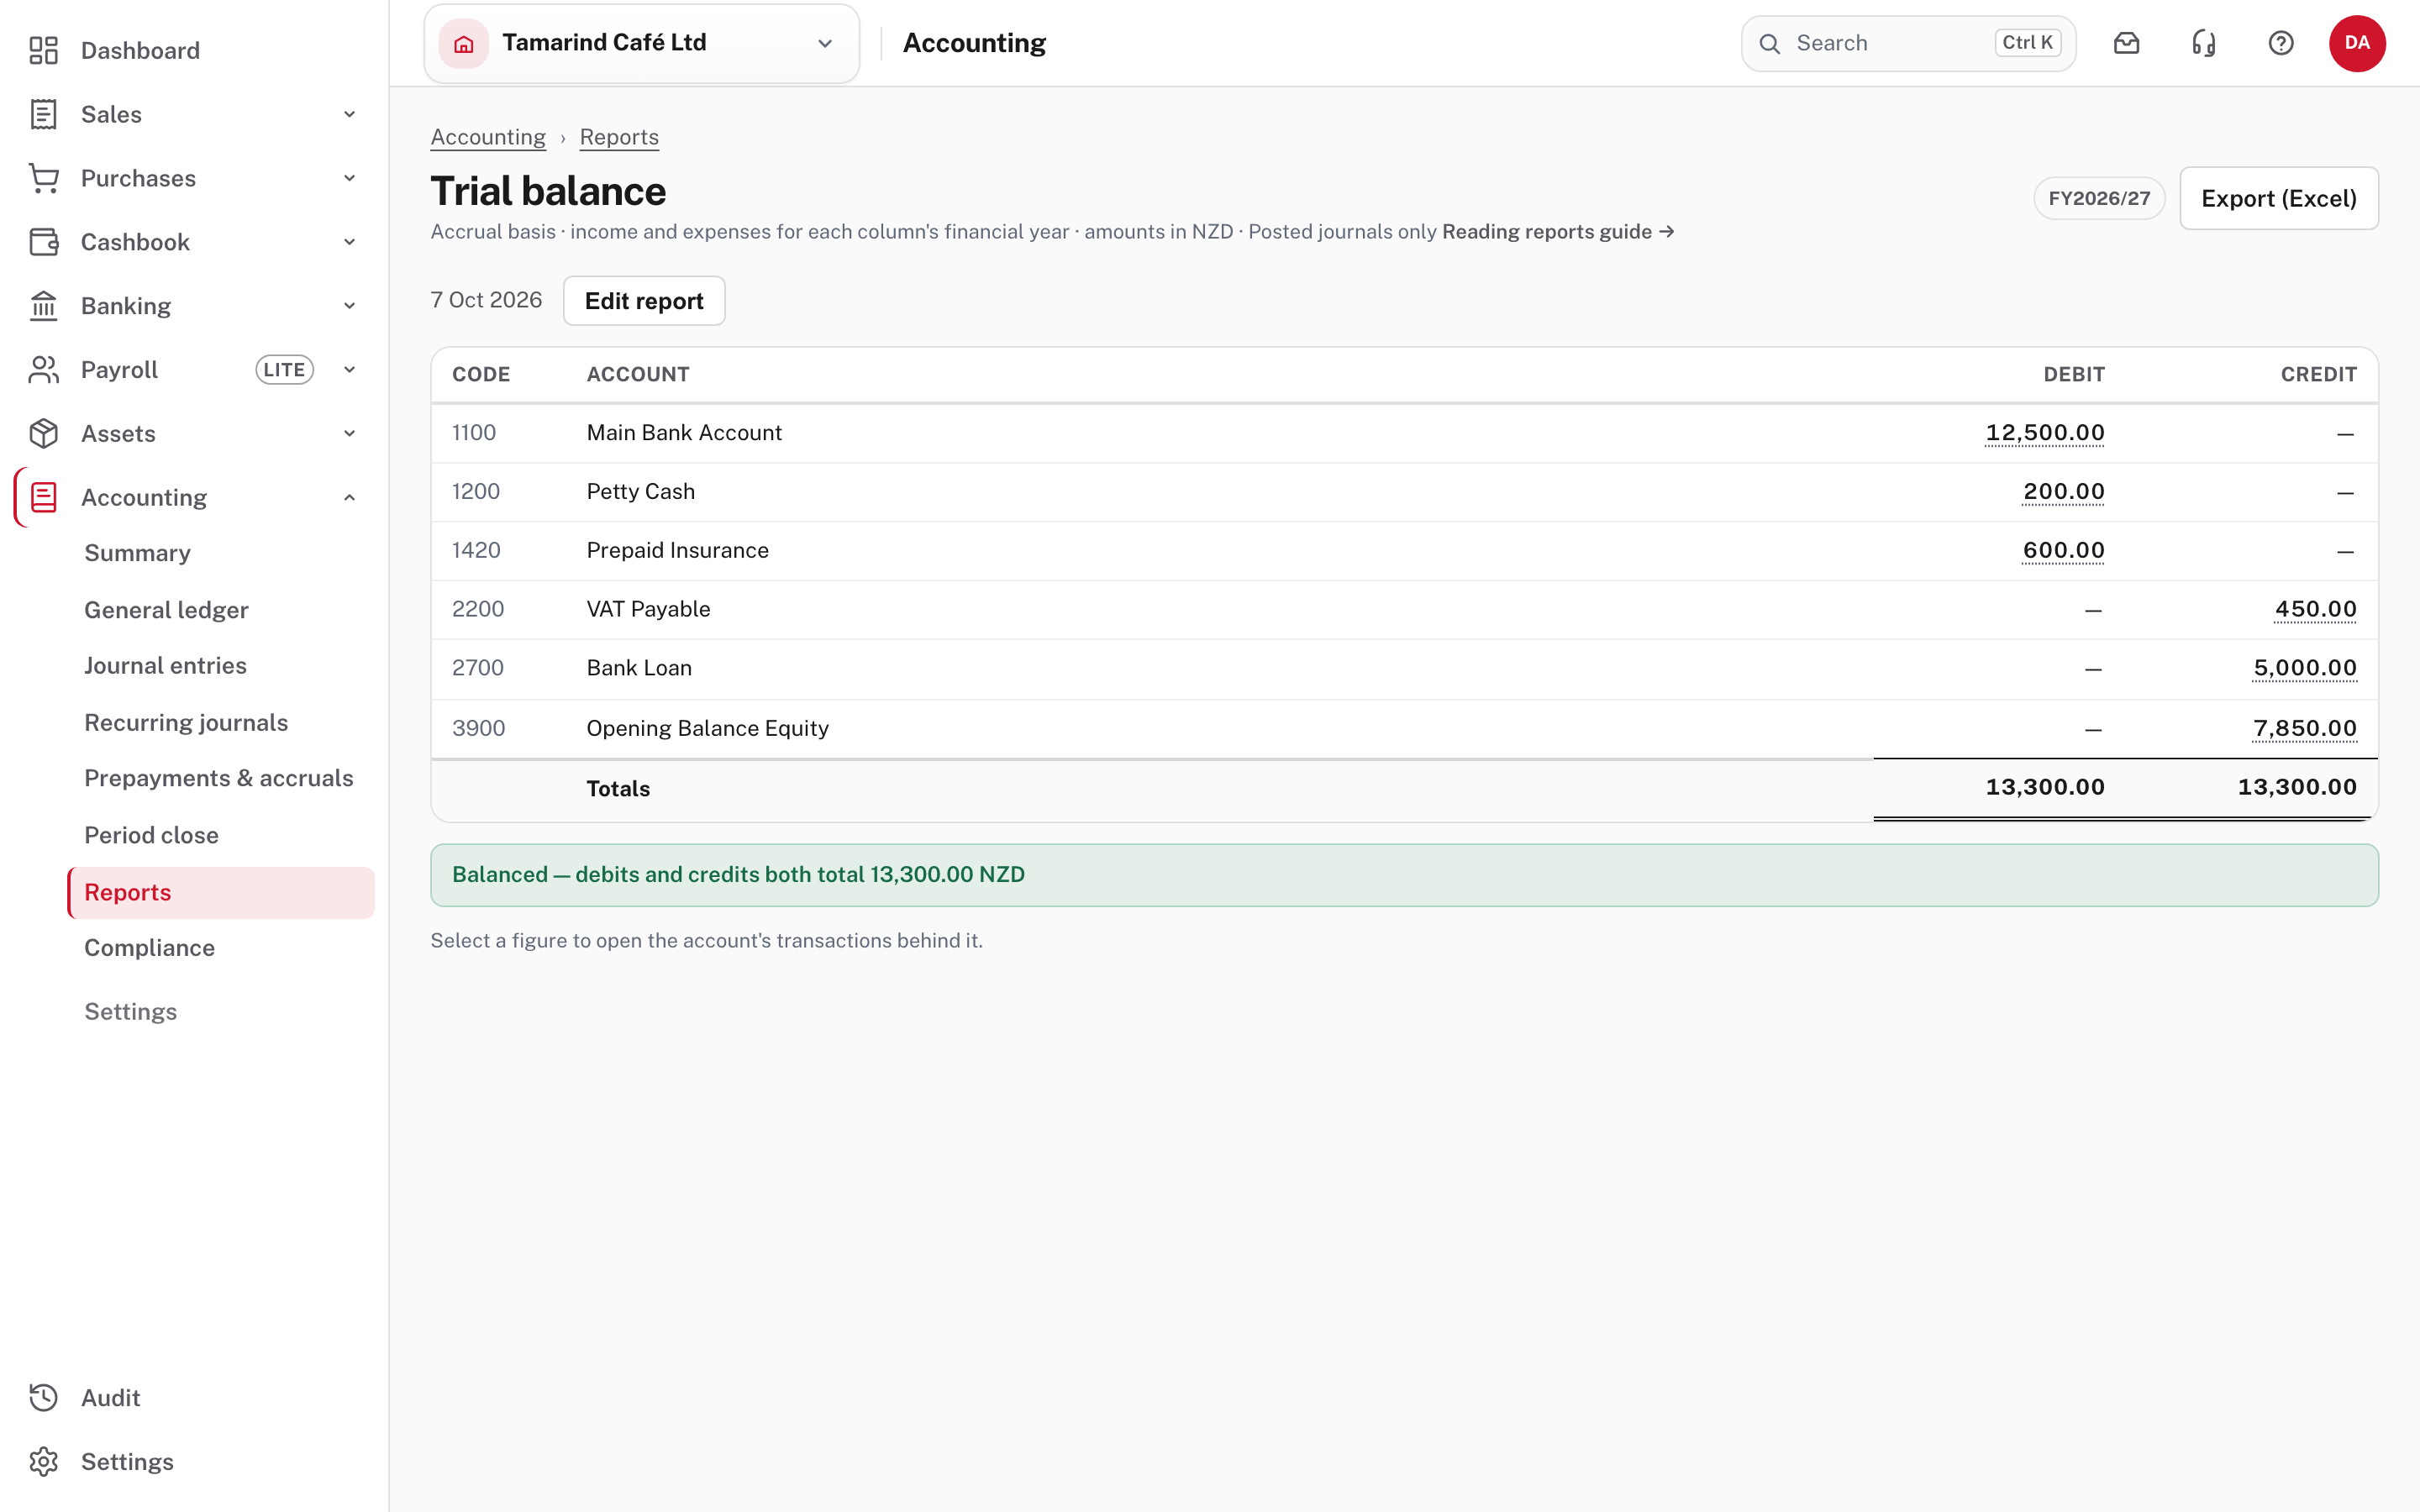
Task: Click the Tamarind Café company logo icon
Action: click(x=463, y=43)
